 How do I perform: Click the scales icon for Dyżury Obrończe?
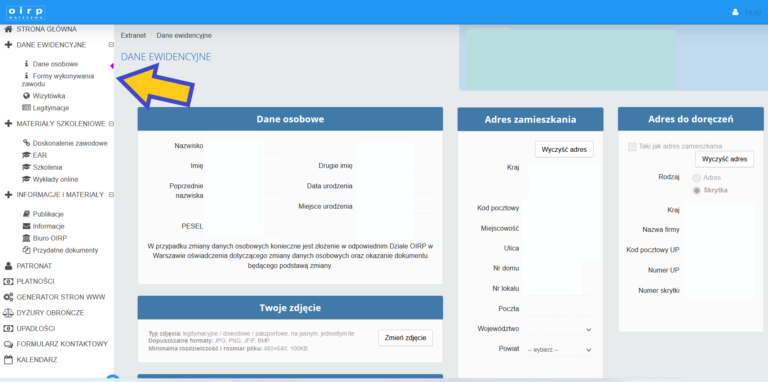tap(8, 312)
